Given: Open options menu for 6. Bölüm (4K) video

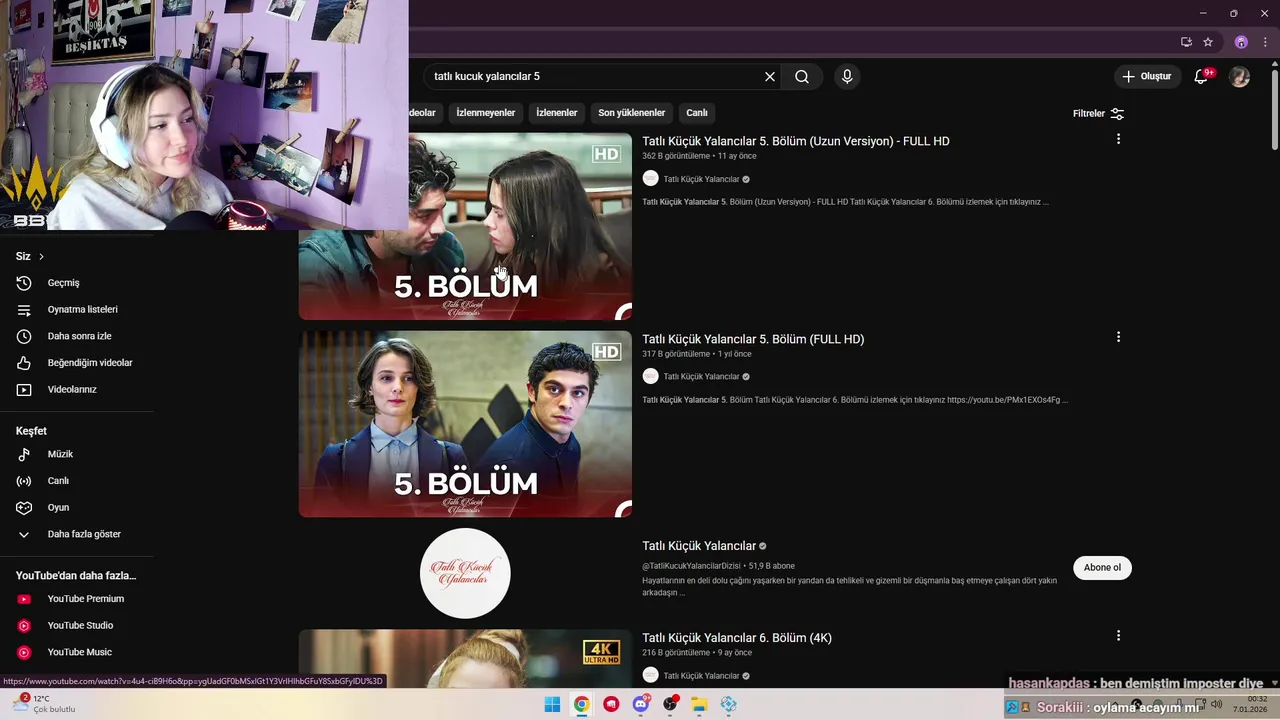Looking at the screenshot, I should tap(1118, 636).
